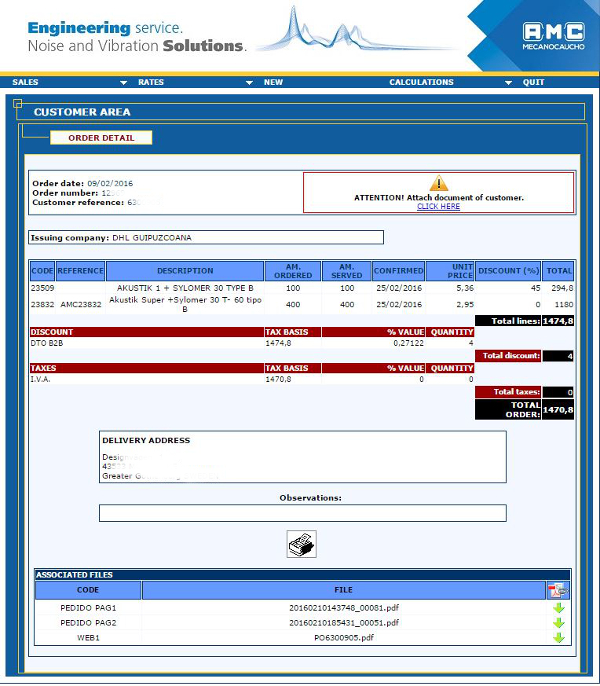Select the Total lines value 1474,8

coord(558,321)
